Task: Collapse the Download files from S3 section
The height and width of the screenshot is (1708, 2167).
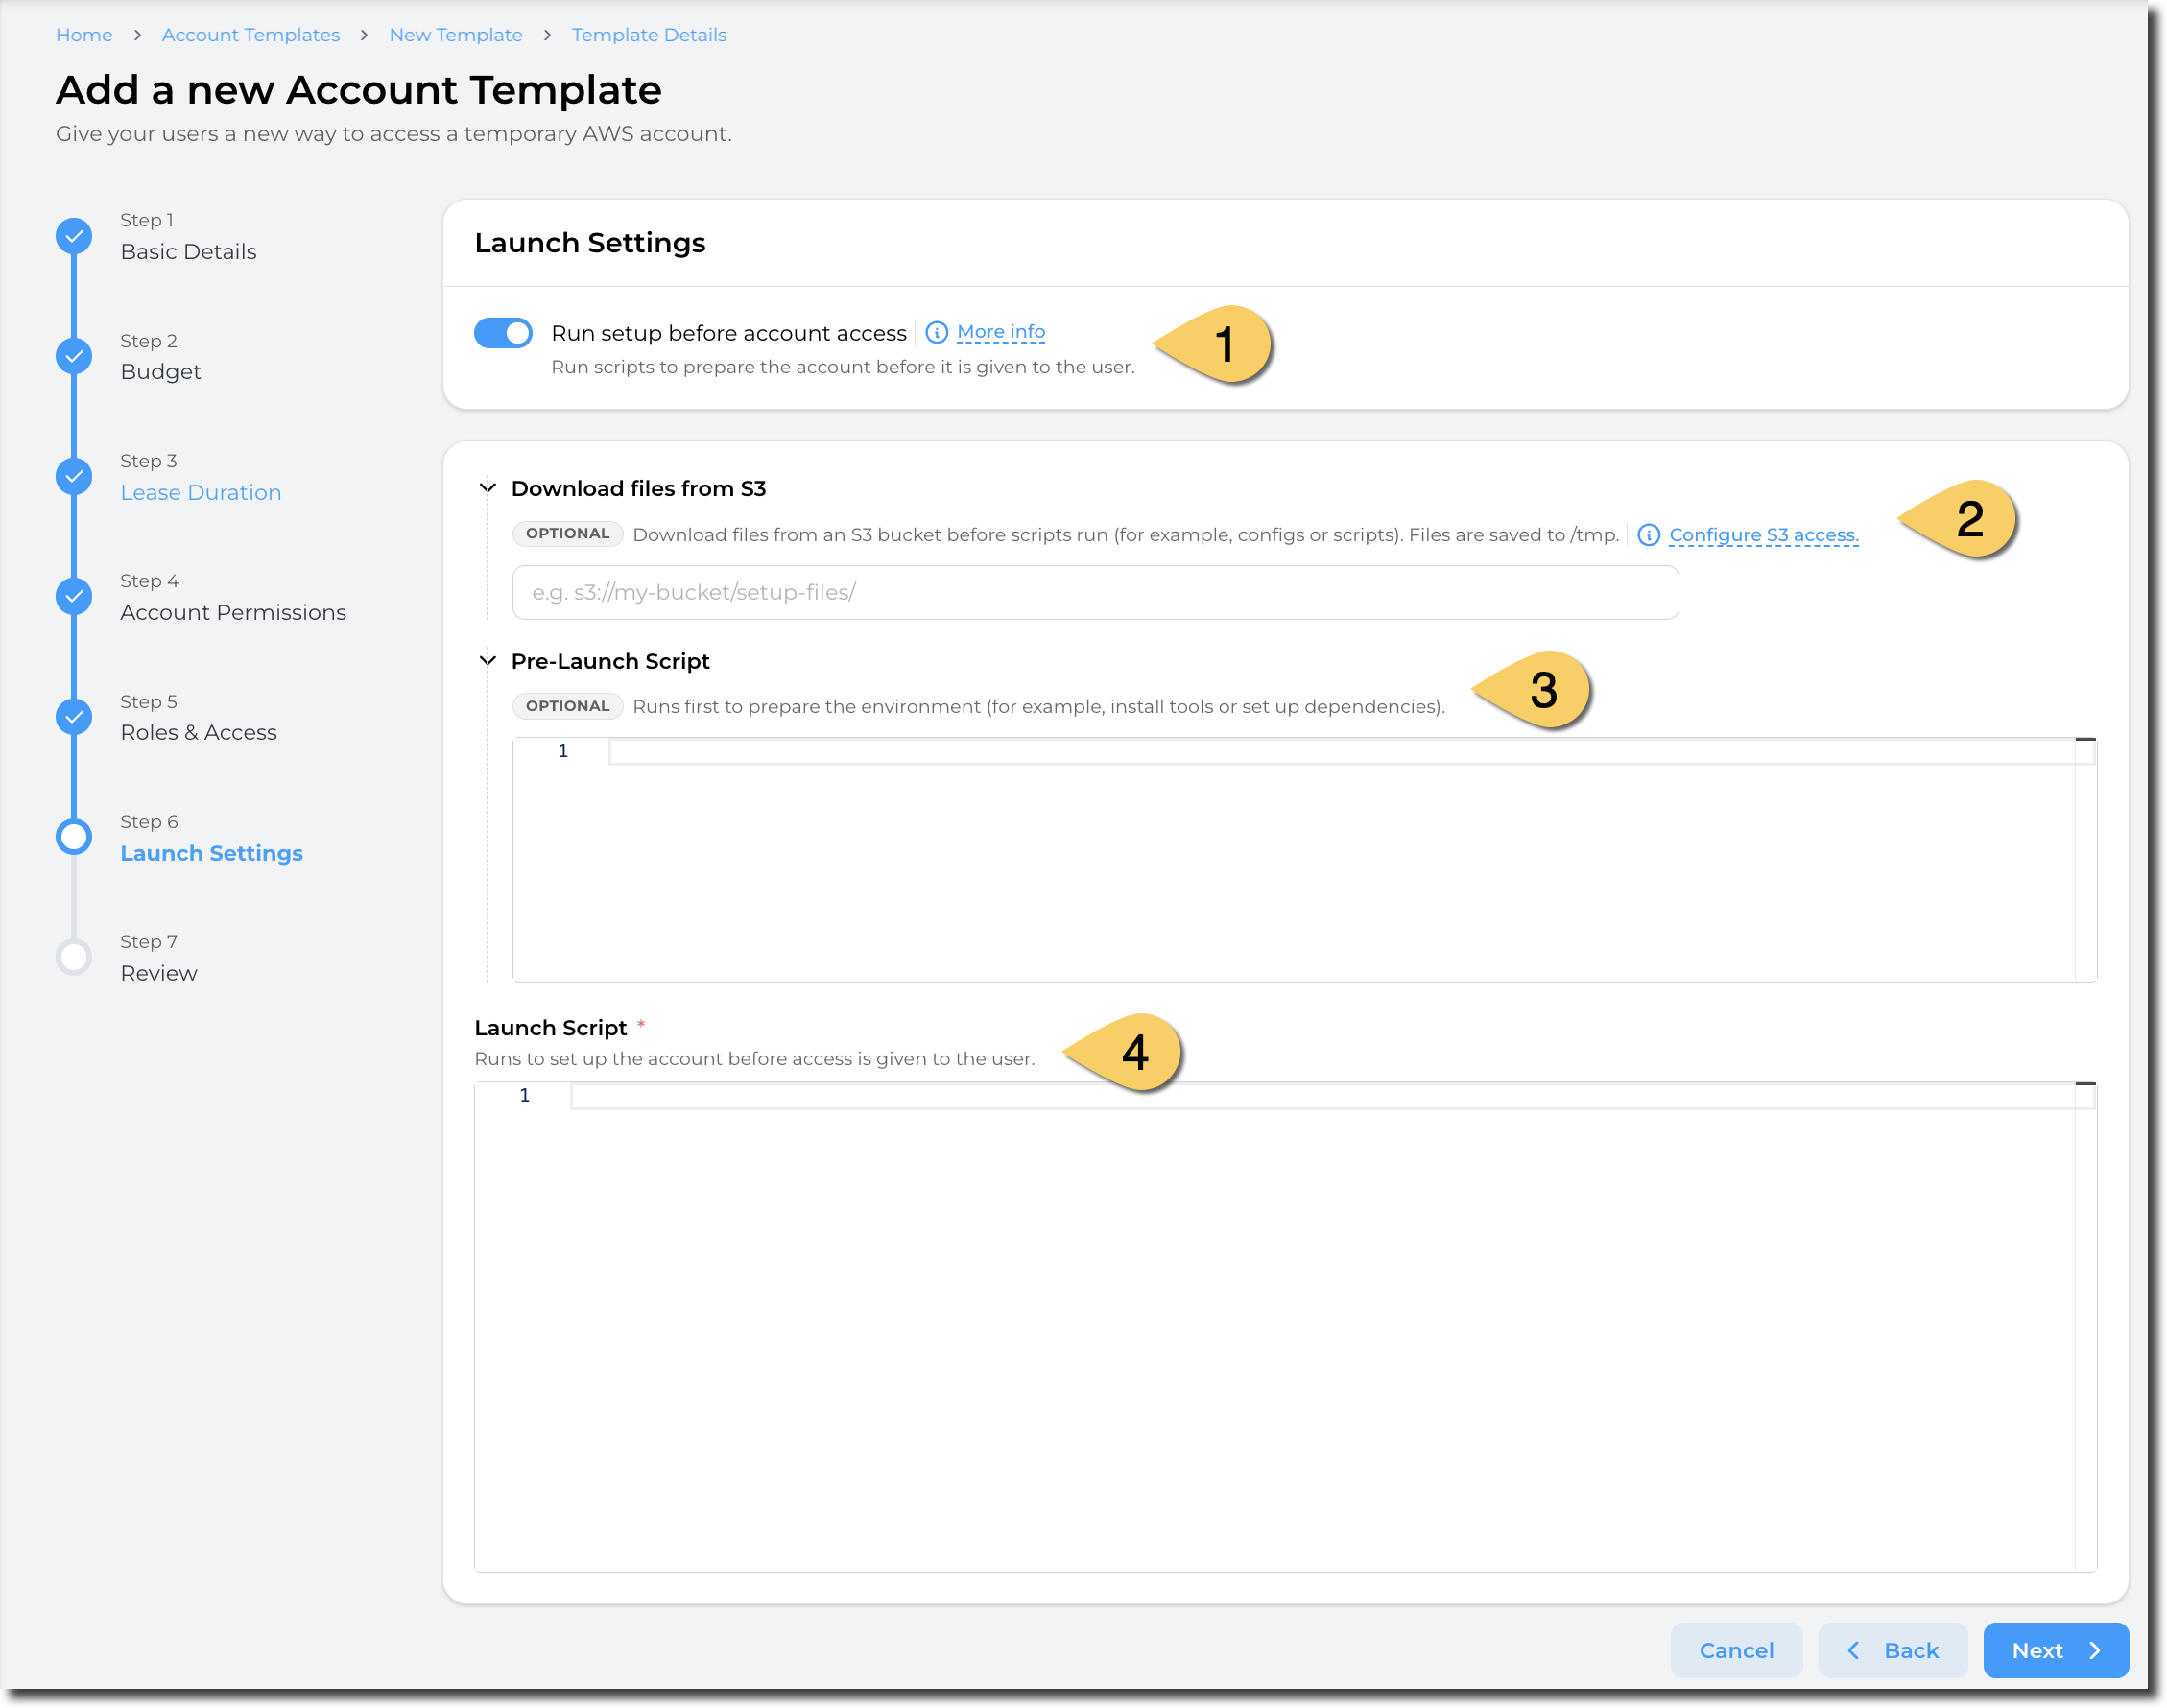Action: 488,488
